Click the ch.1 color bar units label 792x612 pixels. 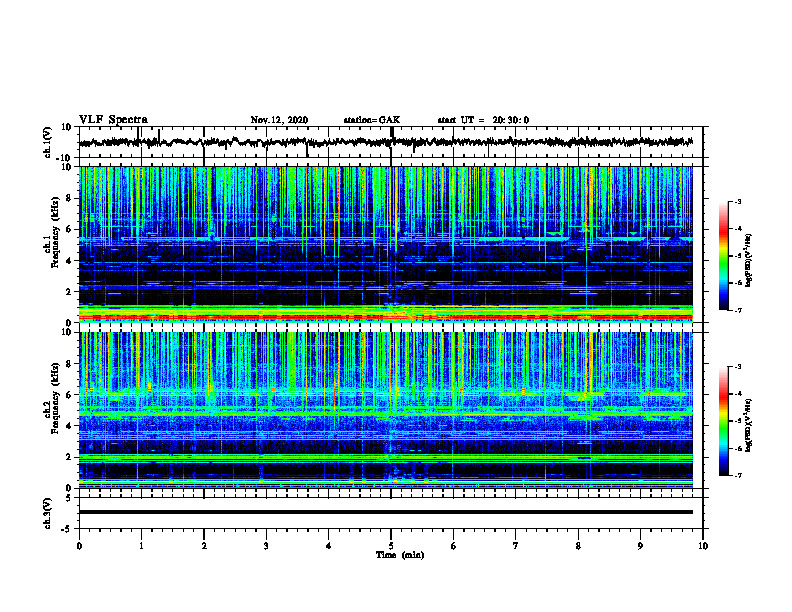749,260
